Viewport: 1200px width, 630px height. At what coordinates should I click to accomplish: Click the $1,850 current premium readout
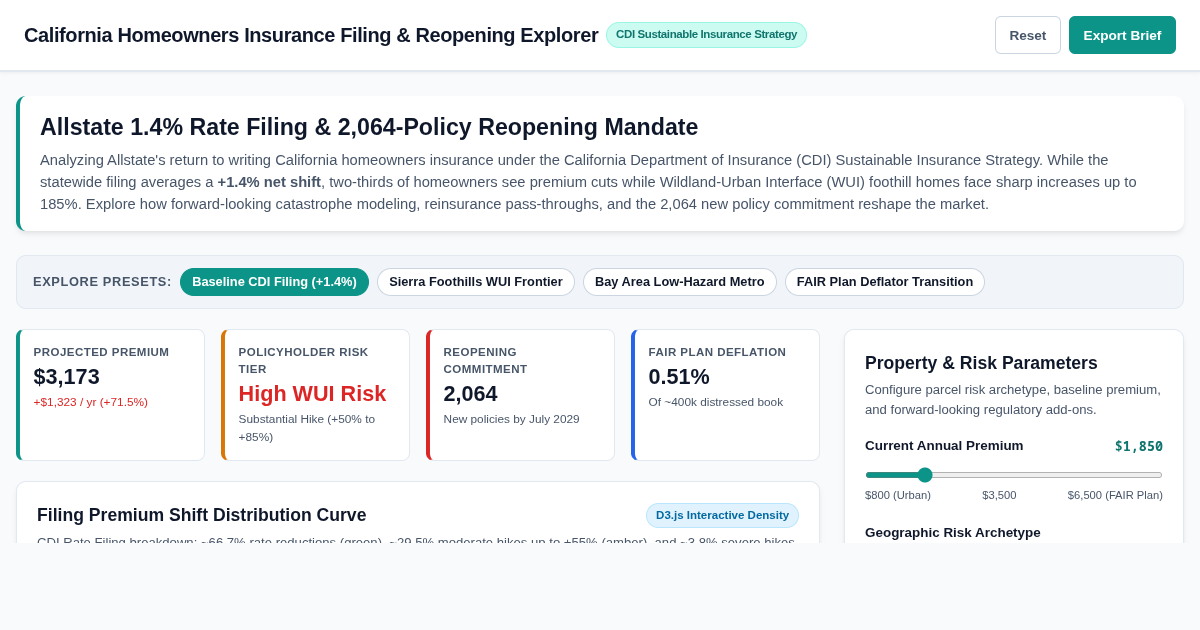pyautogui.click(x=1139, y=446)
